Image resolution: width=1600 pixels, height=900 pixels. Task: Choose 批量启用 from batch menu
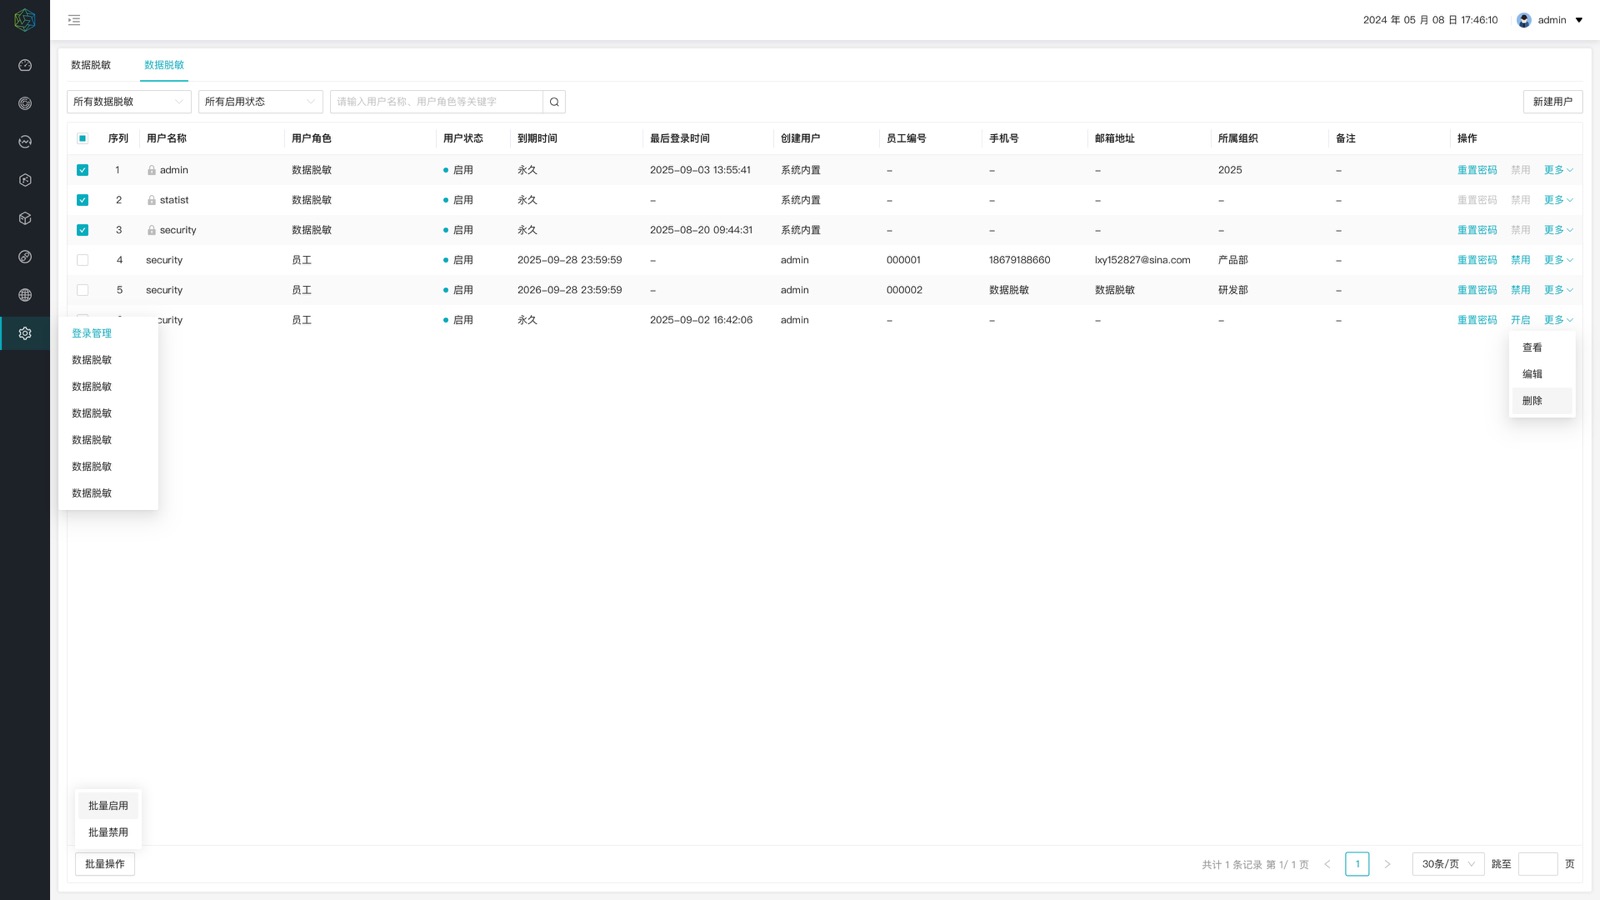coord(108,806)
